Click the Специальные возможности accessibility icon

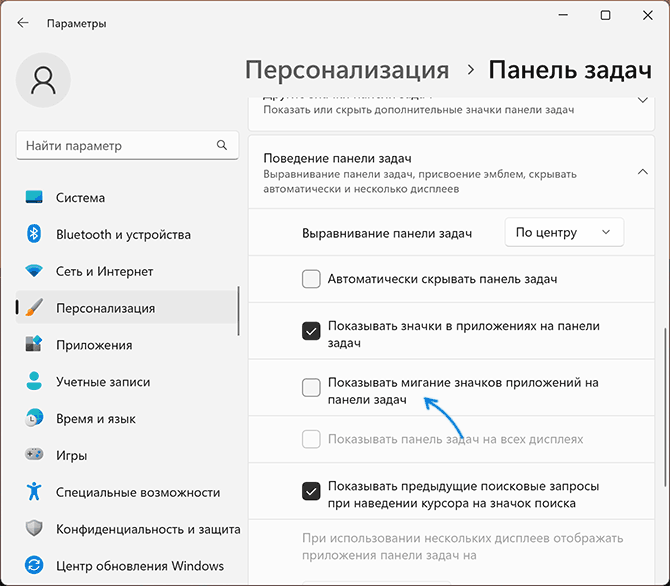pyautogui.click(x=34, y=491)
